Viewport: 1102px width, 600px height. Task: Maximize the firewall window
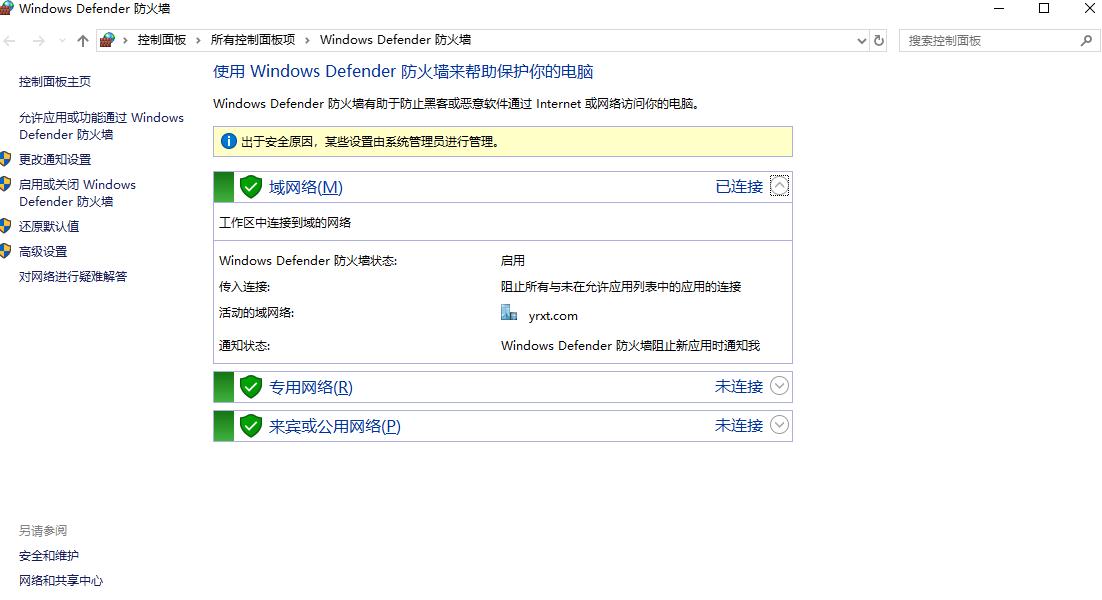(1044, 8)
